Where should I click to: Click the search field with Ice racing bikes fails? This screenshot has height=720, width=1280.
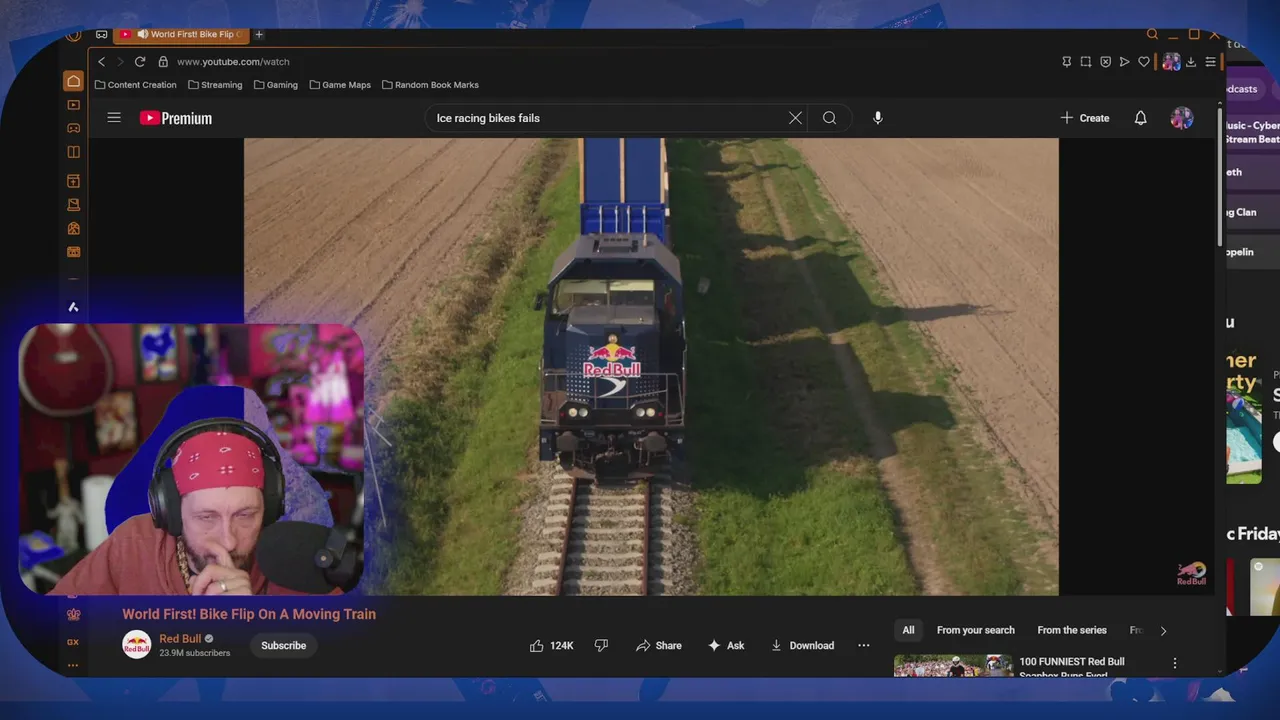(x=608, y=118)
